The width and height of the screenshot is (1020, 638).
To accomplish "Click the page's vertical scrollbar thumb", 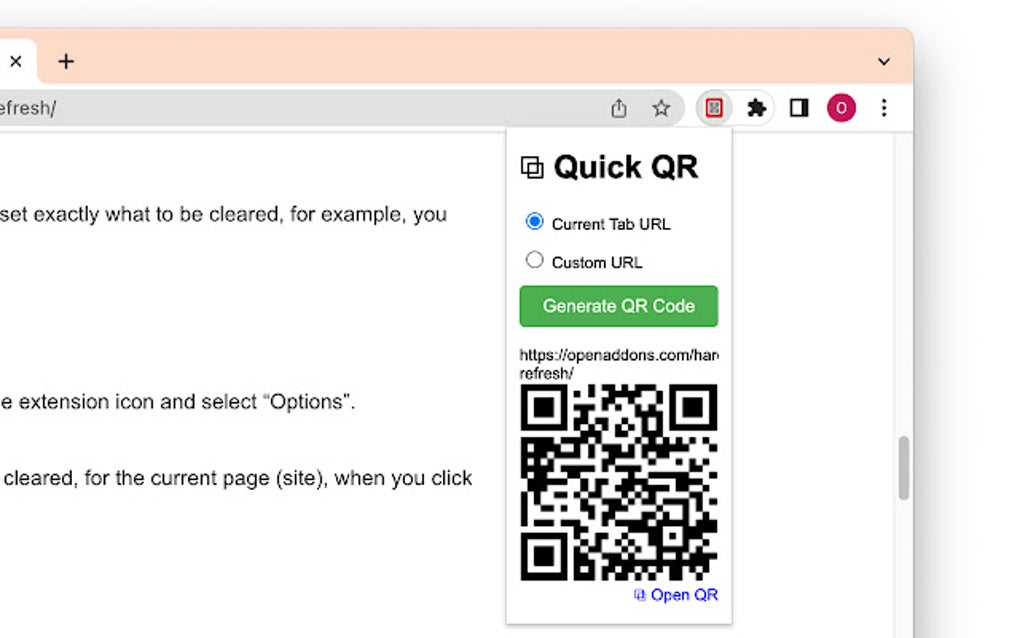I will 903,468.
